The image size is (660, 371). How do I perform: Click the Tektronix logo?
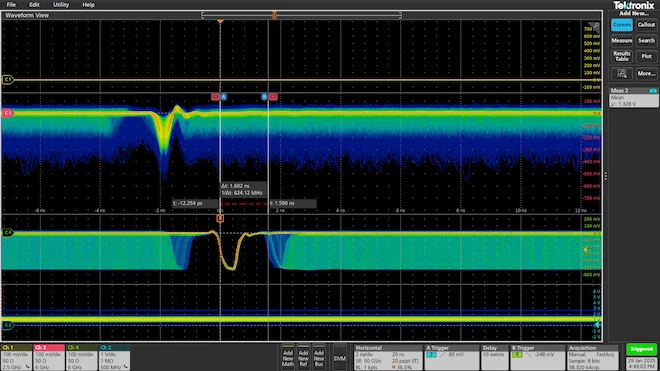coord(633,5)
